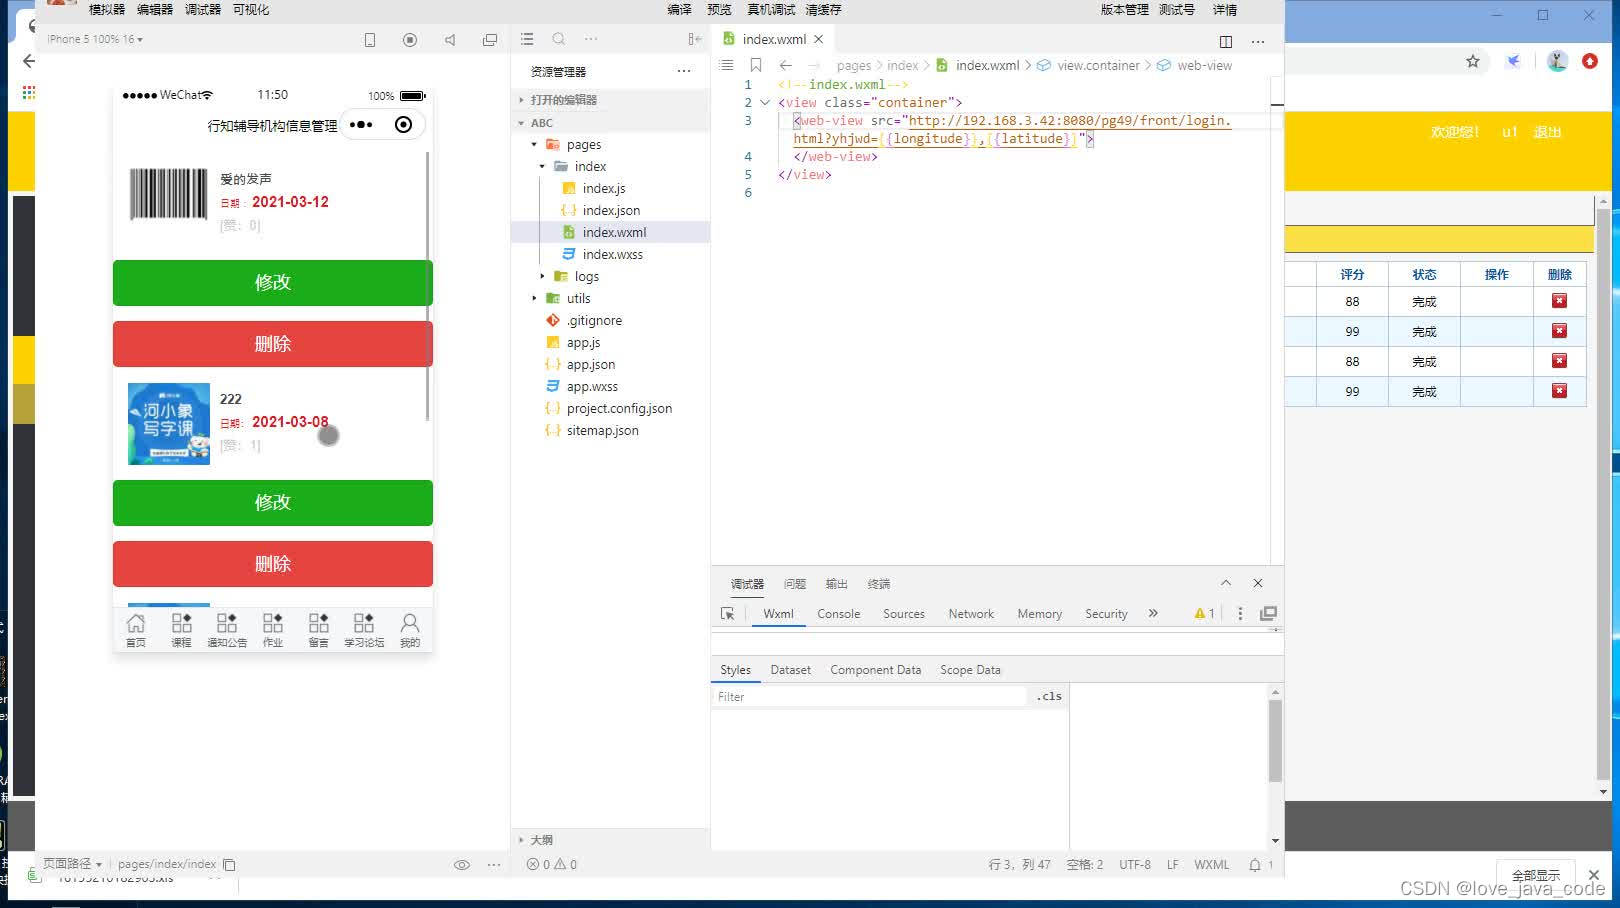Screen dimensions: 1620x908
Task: Click the Styles pane vertical scrollbar
Action: pyautogui.click(x=1275, y=741)
